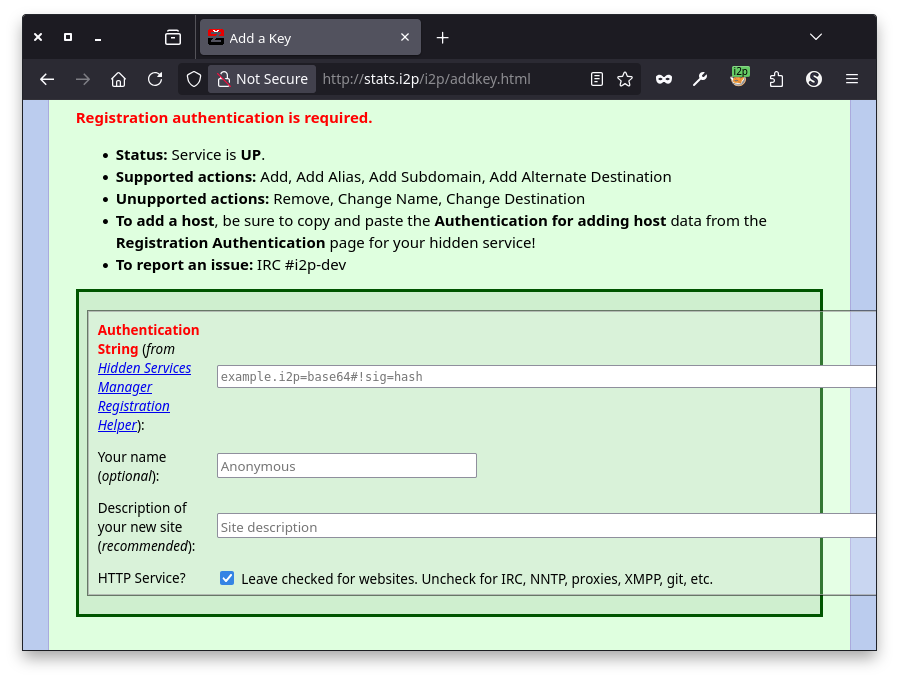Viewport: 899px width, 681px height.
Task: Go back to the previous page
Action: coord(47,79)
